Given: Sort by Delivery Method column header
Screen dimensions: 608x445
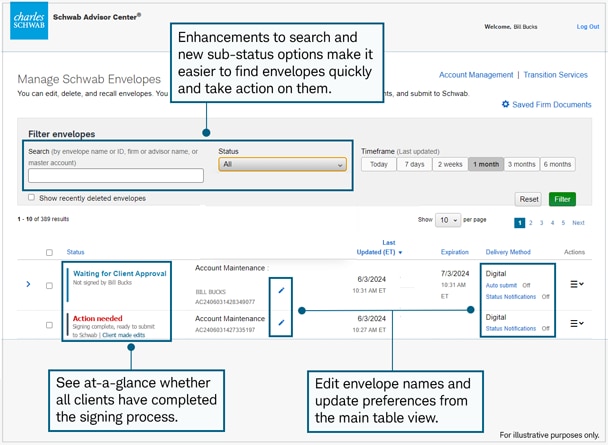Looking at the screenshot, I should (x=508, y=252).
